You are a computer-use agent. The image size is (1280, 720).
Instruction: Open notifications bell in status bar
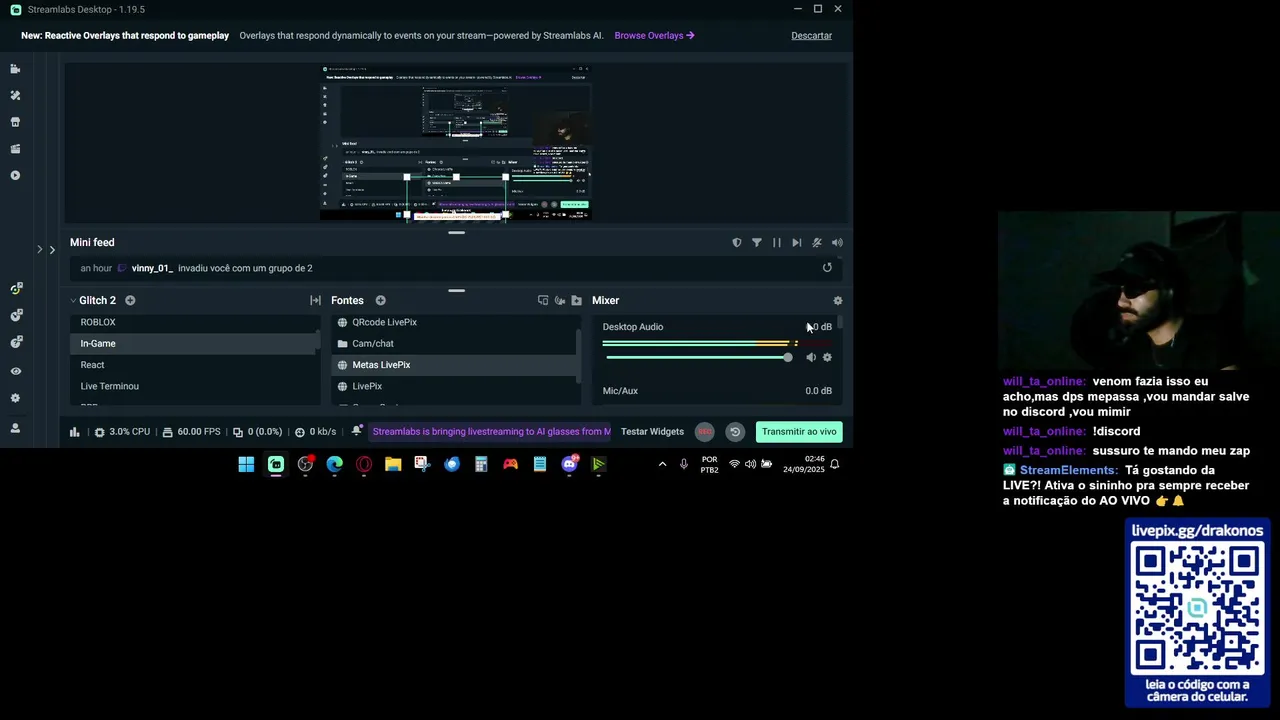(x=357, y=431)
